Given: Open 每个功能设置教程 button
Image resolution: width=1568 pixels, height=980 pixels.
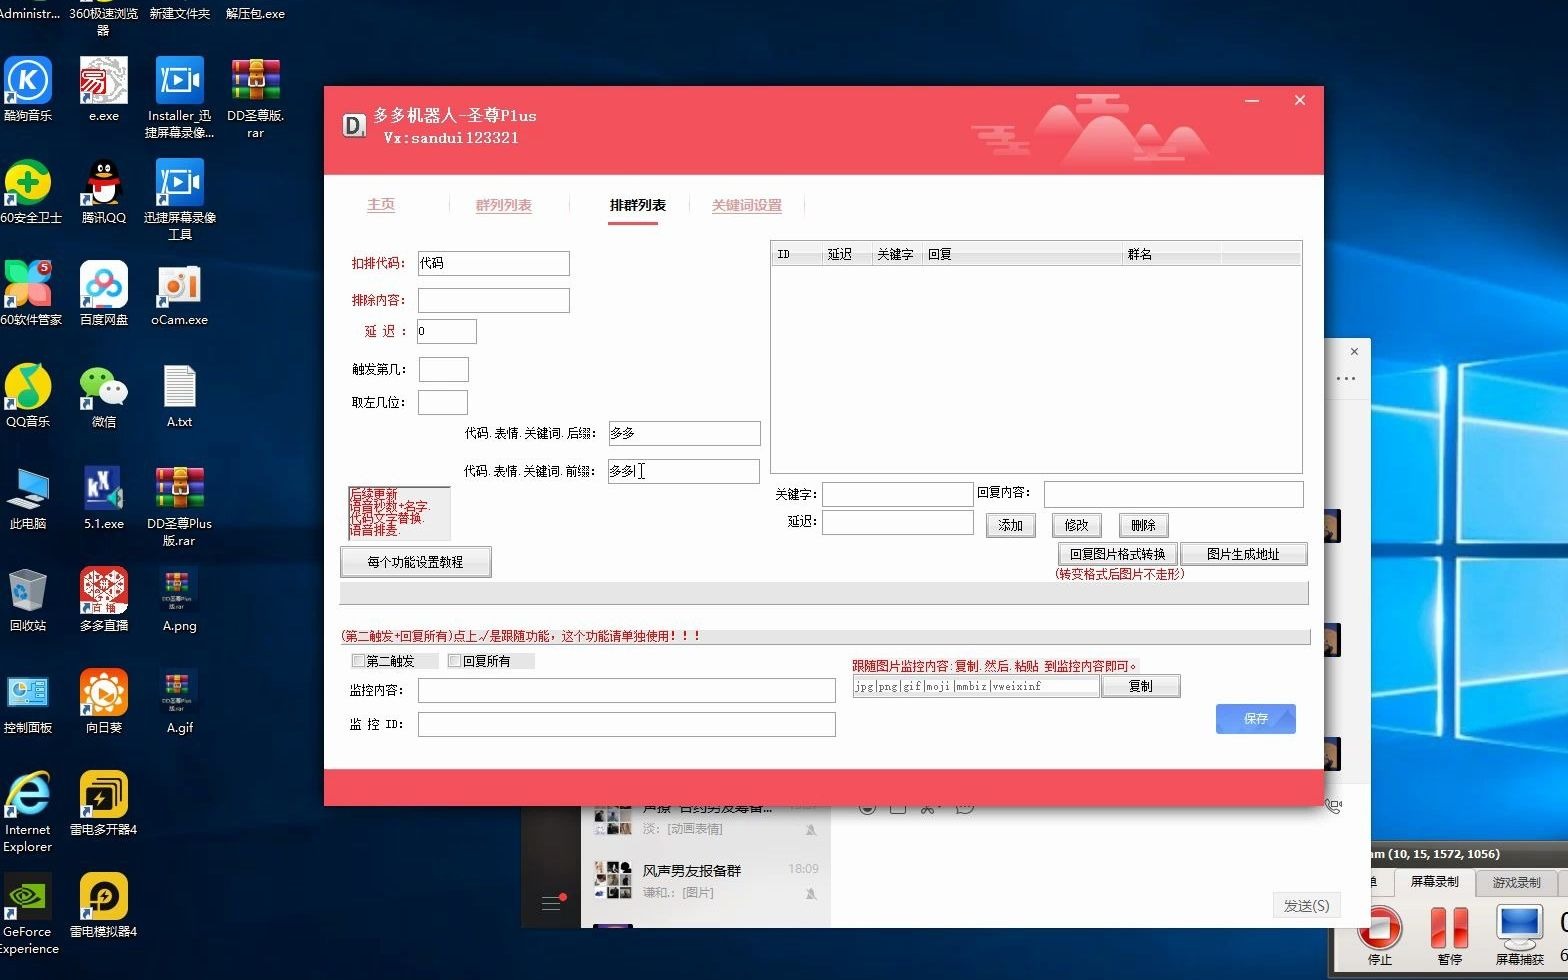Looking at the screenshot, I should pos(415,562).
